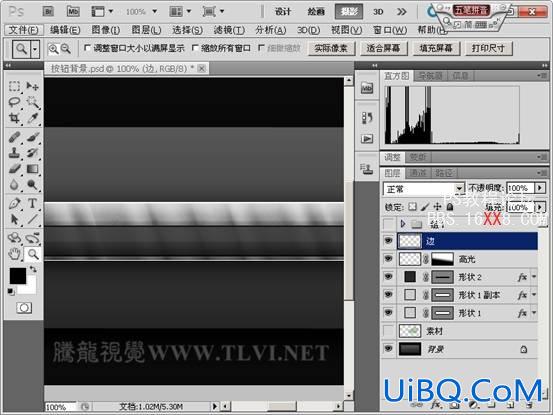
Task: Open the 填充 fill slider arrow
Action: pos(540,207)
